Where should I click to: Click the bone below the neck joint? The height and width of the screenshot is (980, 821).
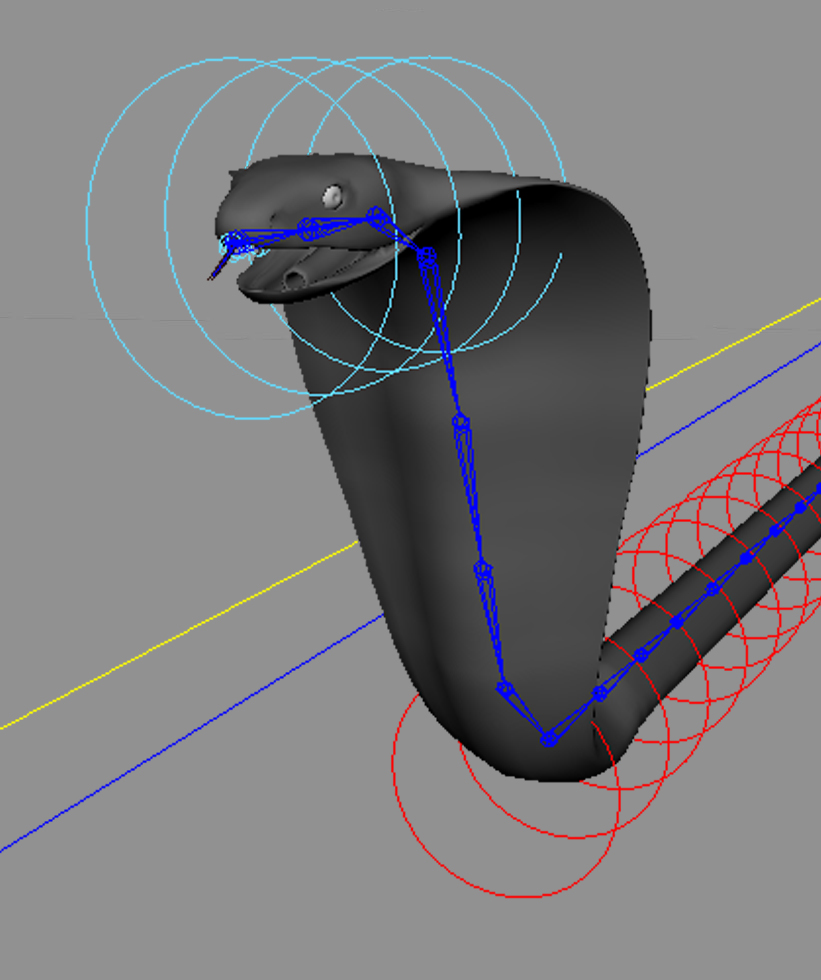(x=444, y=340)
